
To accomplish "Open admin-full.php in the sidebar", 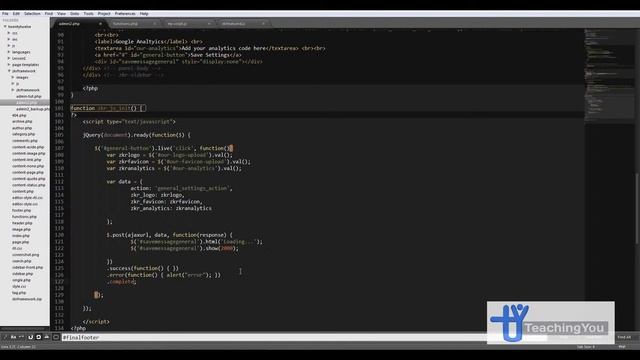I will [x=29, y=96].
